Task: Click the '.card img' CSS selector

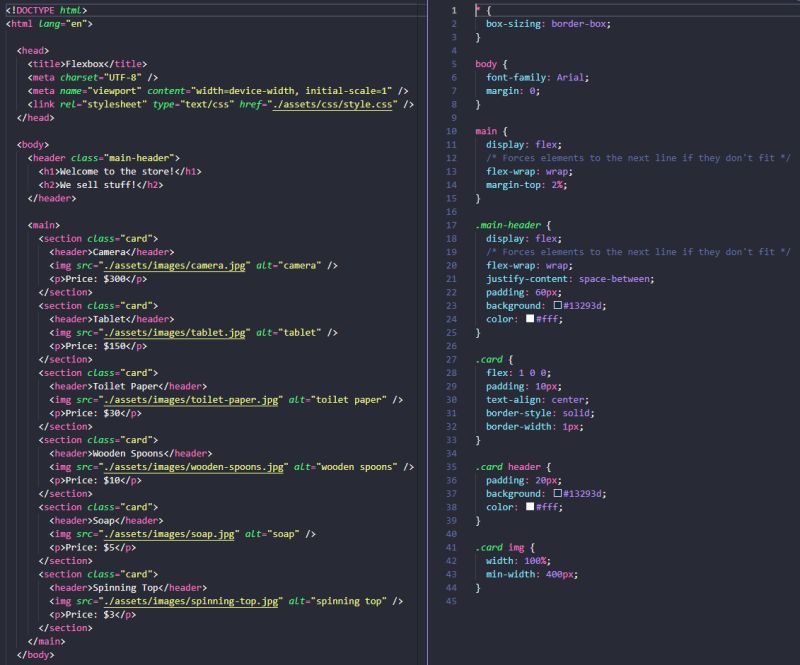Action: 499,547
